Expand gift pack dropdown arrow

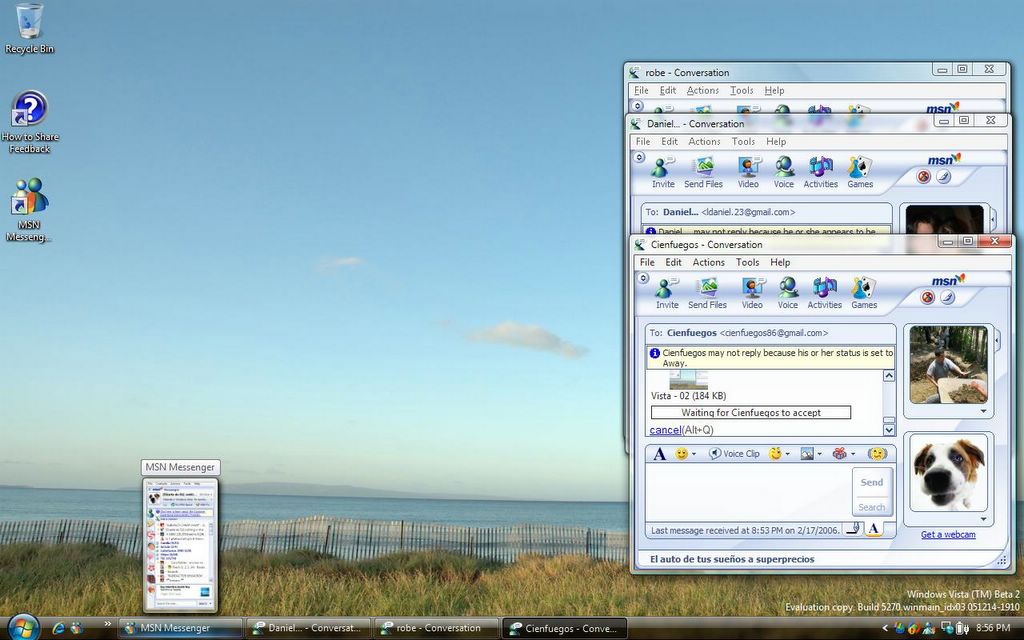[853, 454]
